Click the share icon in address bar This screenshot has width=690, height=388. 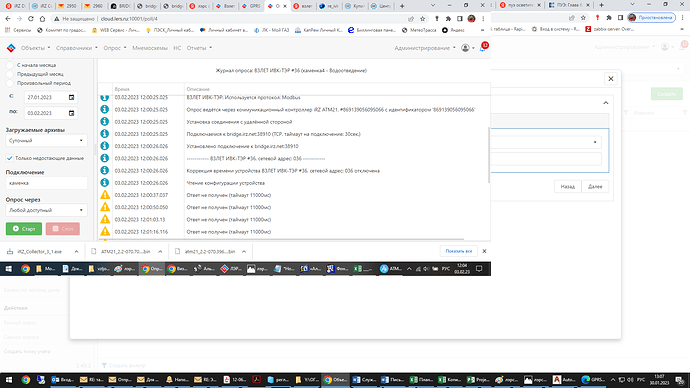(x=411, y=19)
